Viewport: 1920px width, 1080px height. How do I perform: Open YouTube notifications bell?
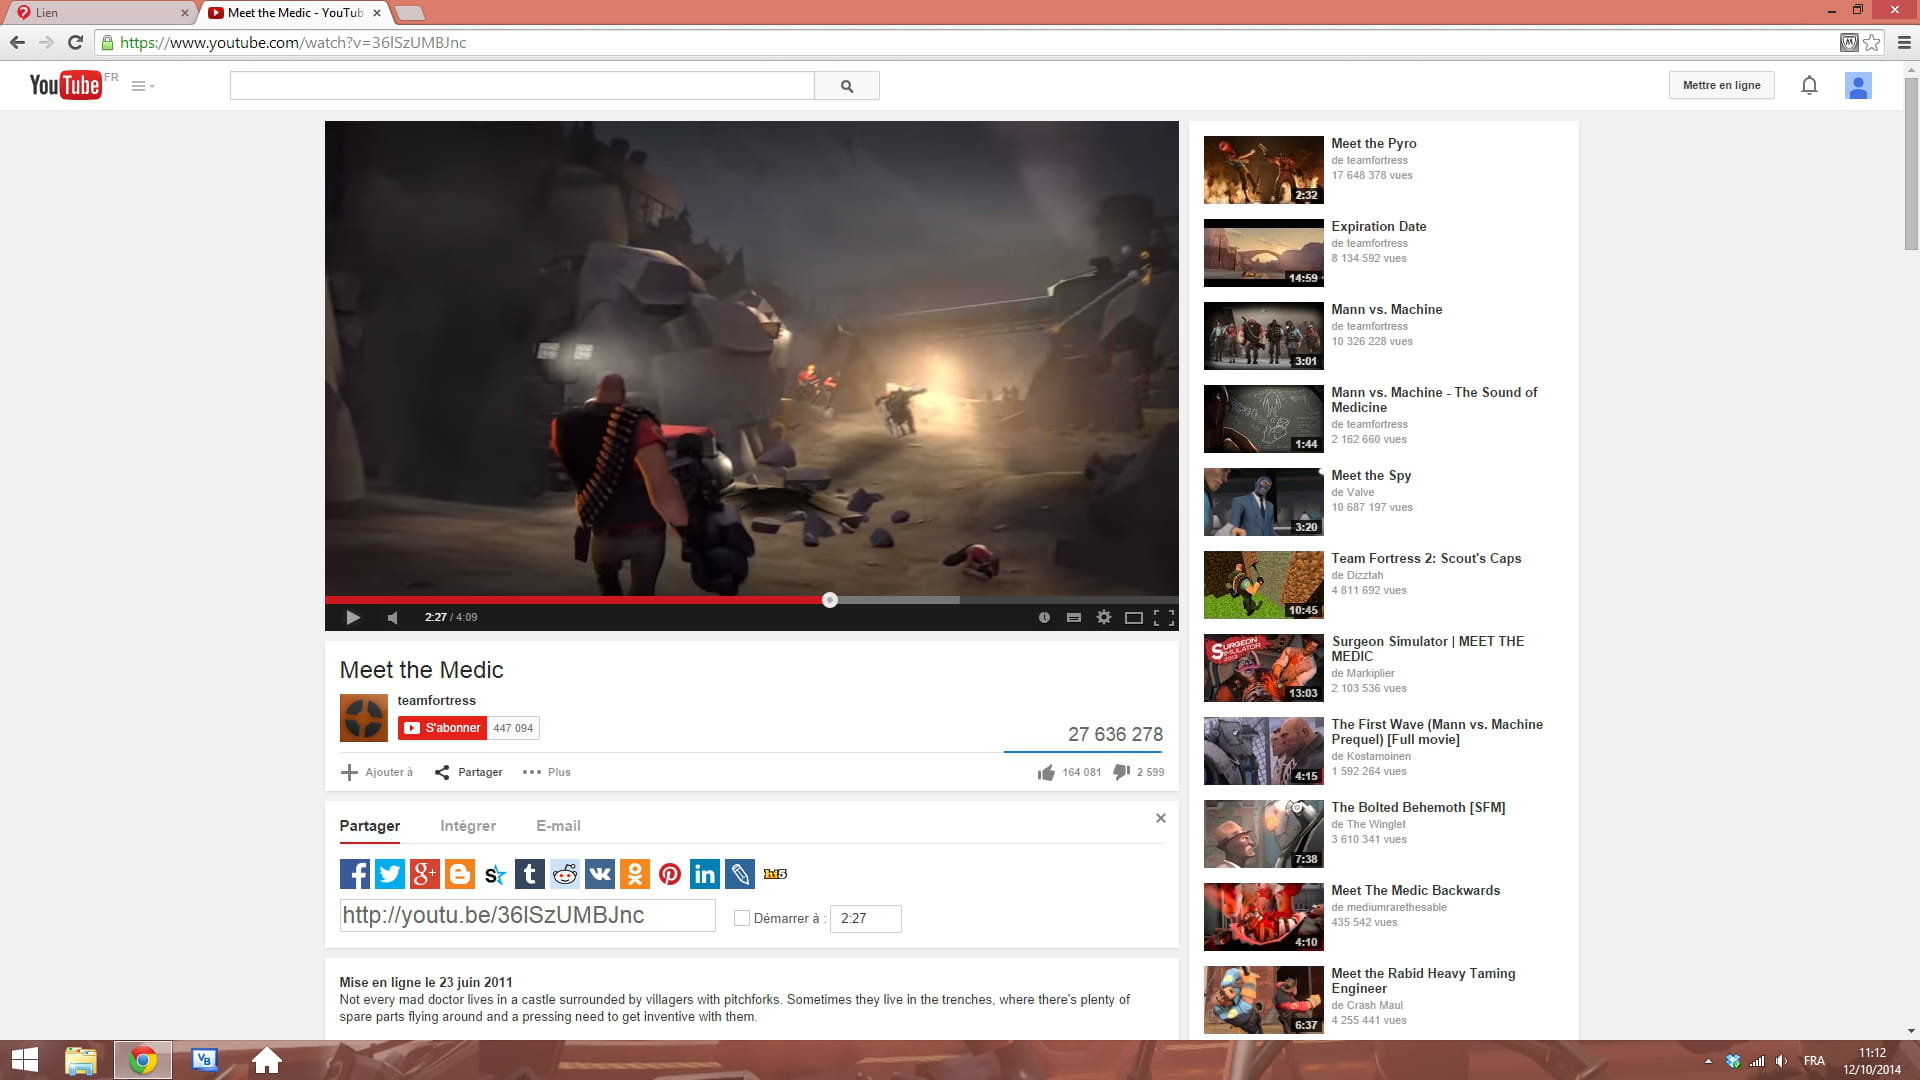pos(1809,85)
